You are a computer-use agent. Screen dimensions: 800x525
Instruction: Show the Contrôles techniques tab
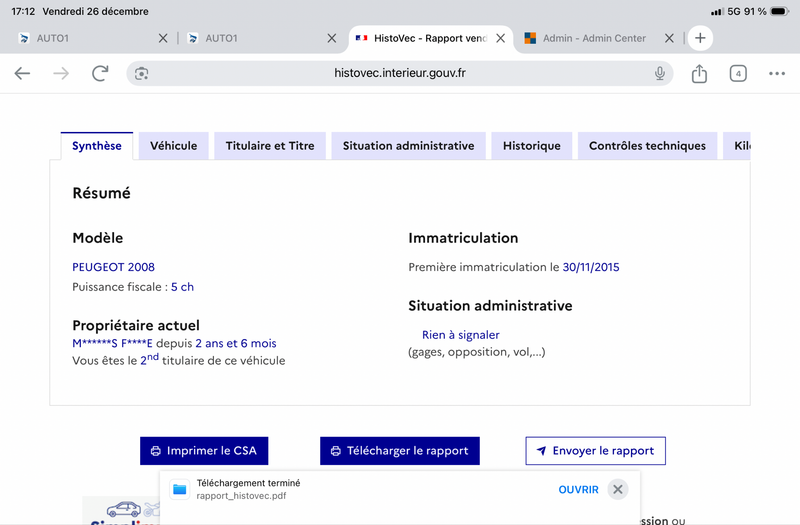pyautogui.click(x=647, y=146)
